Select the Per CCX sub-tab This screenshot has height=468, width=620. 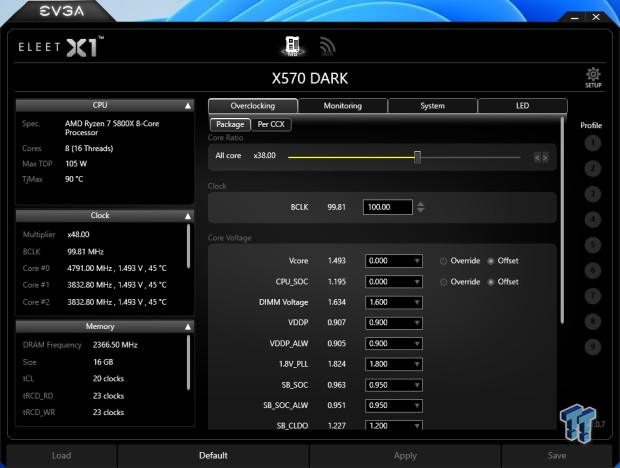pos(271,124)
